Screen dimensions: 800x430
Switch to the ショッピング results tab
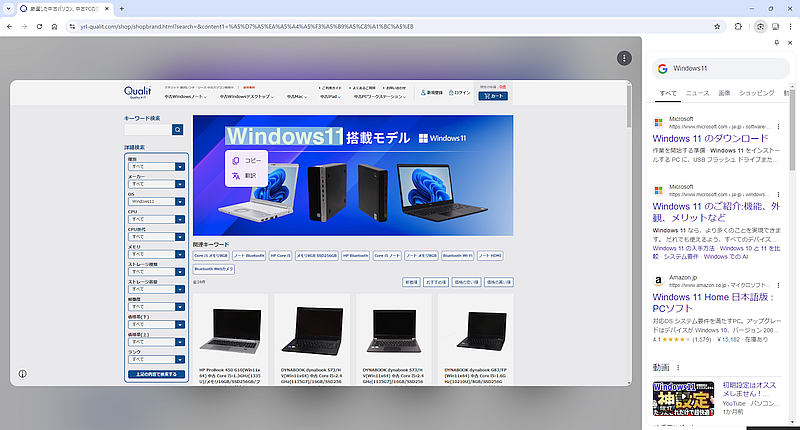point(757,93)
